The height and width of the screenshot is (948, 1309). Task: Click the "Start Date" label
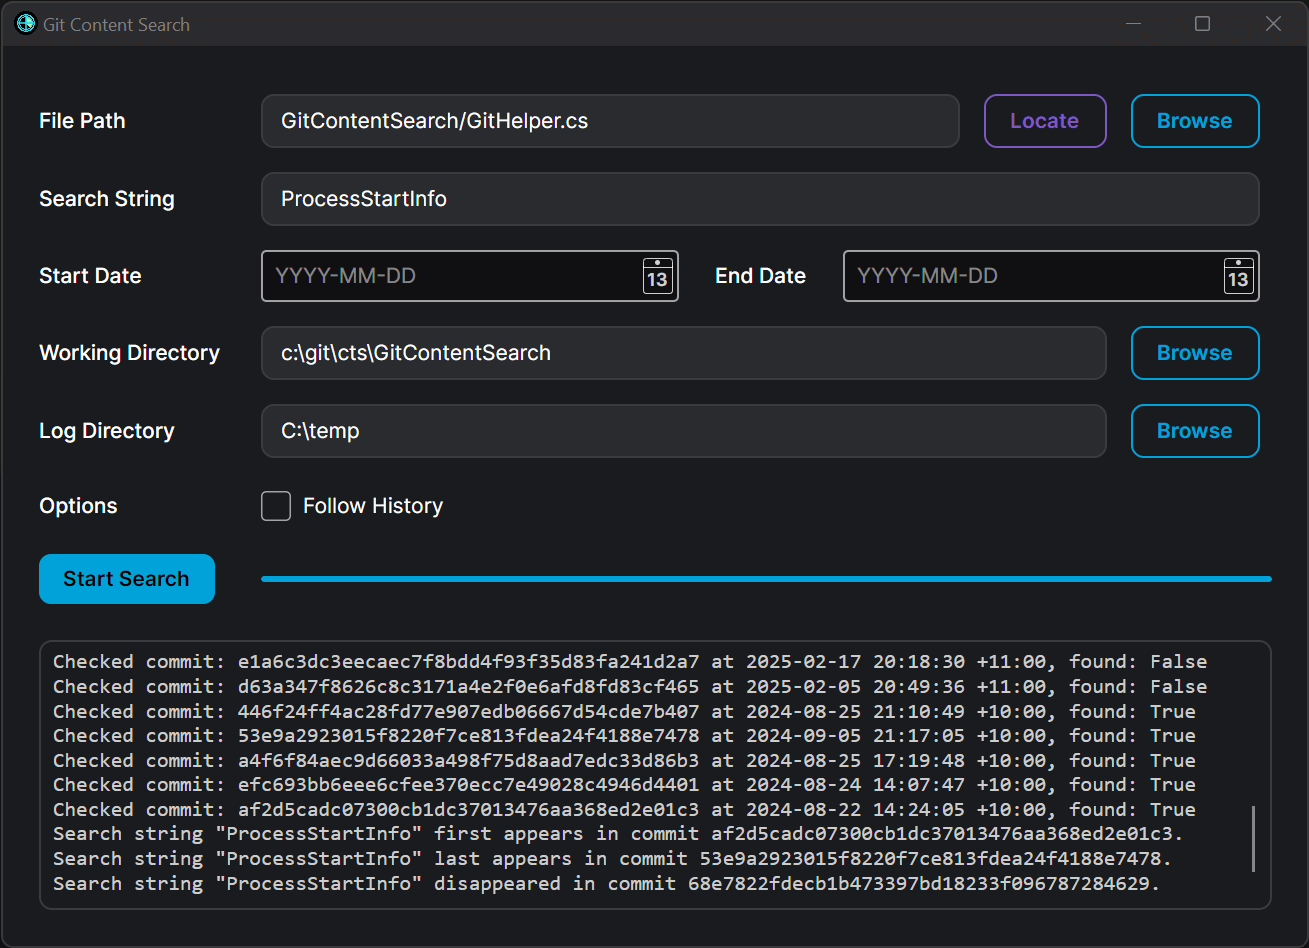[90, 276]
